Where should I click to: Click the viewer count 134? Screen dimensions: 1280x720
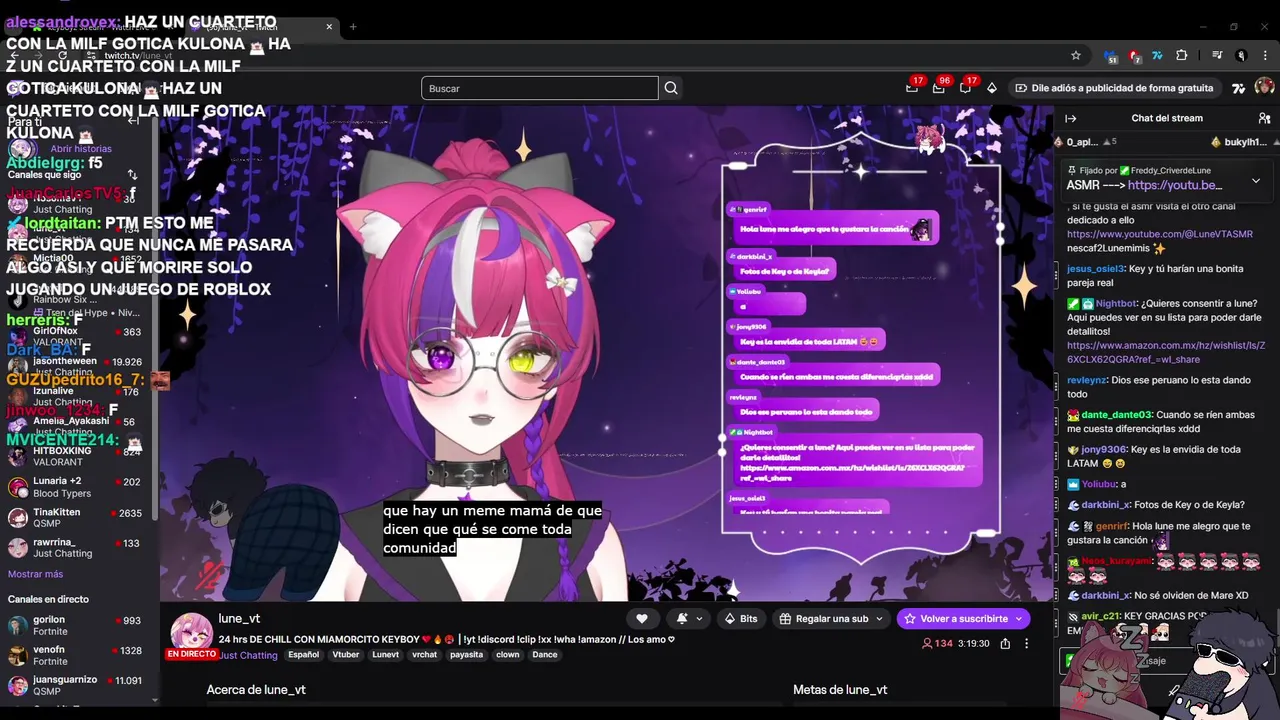click(937, 644)
